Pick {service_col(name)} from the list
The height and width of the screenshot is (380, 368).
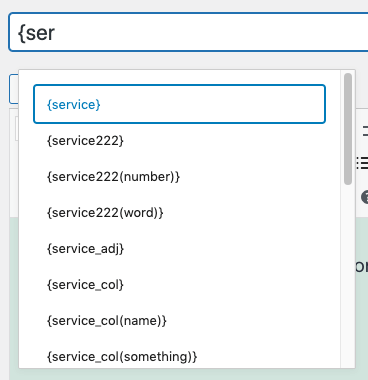[x=179, y=320]
